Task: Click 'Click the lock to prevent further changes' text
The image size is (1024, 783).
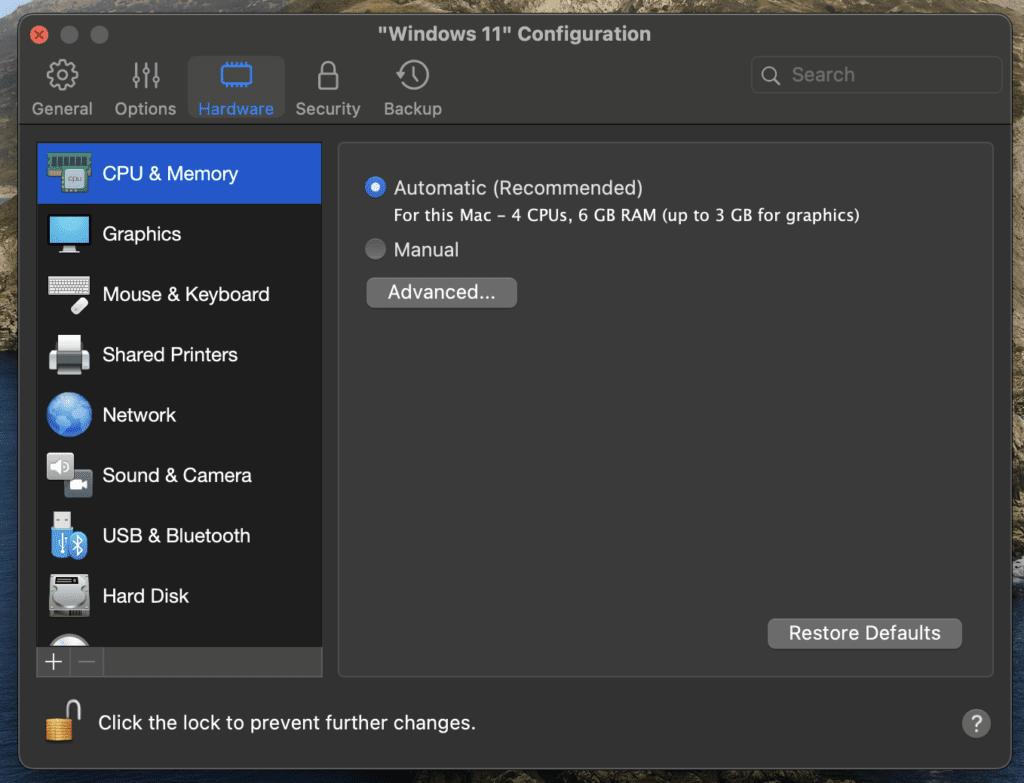Action: 287,723
